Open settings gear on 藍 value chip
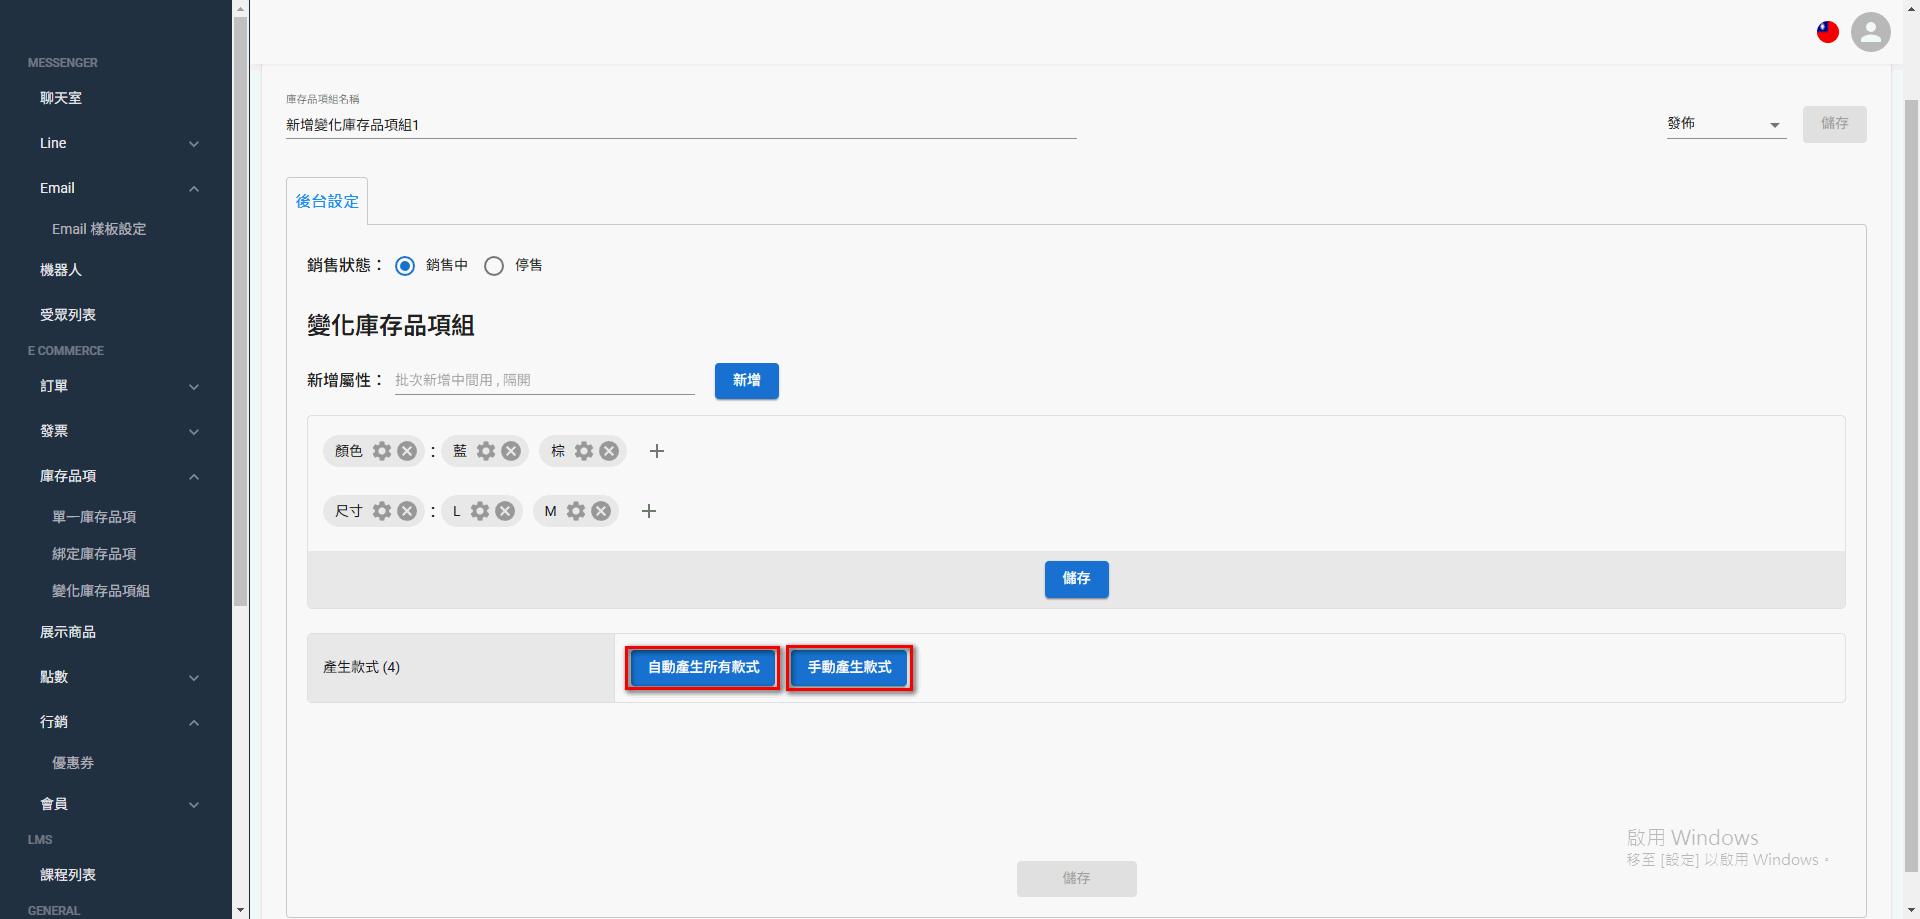1920x919 pixels. [x=486, y=451]
